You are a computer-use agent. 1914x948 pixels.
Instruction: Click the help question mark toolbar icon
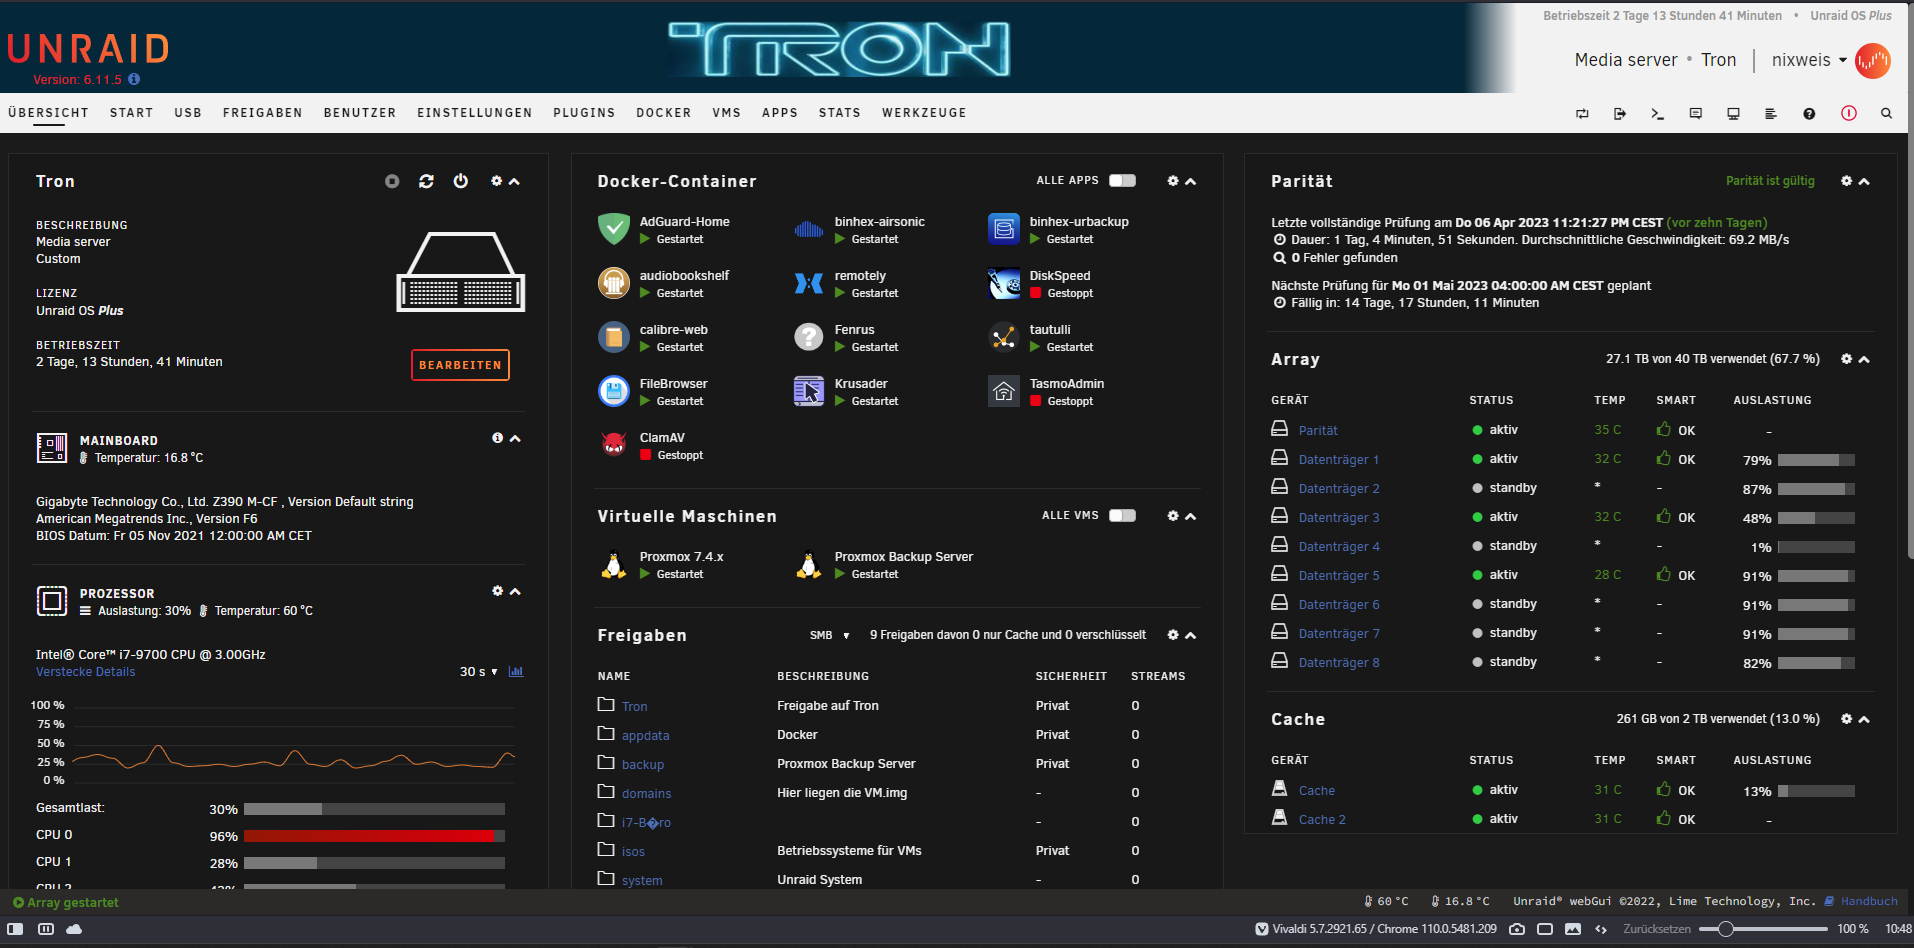click(1809, 113)
